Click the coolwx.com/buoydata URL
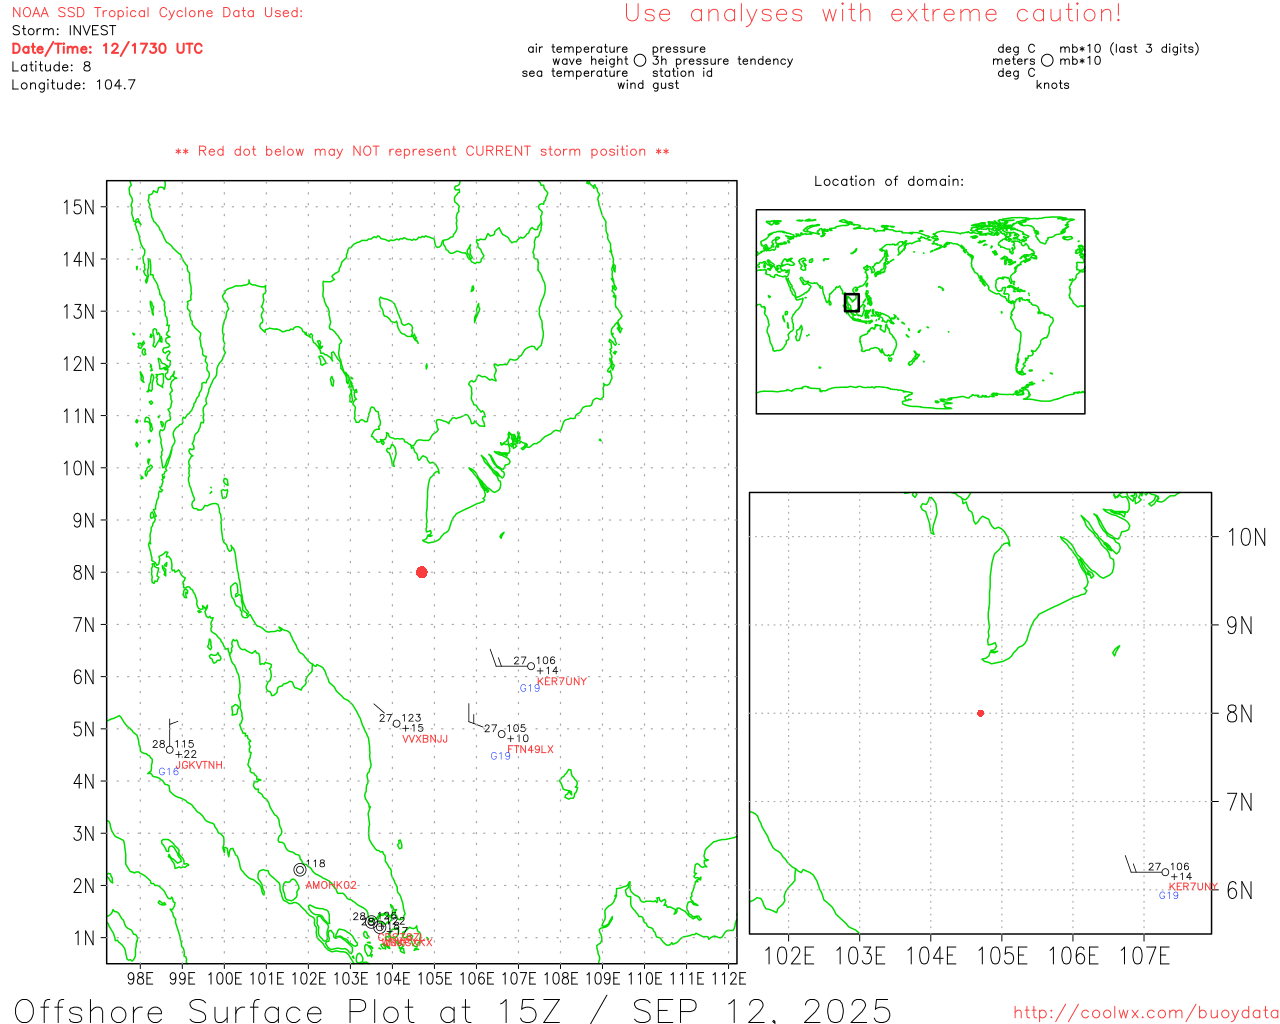Image resolution: width=1280 pixels, height=1024 pixels. pyautogui.click(x=1146, y=1013)
